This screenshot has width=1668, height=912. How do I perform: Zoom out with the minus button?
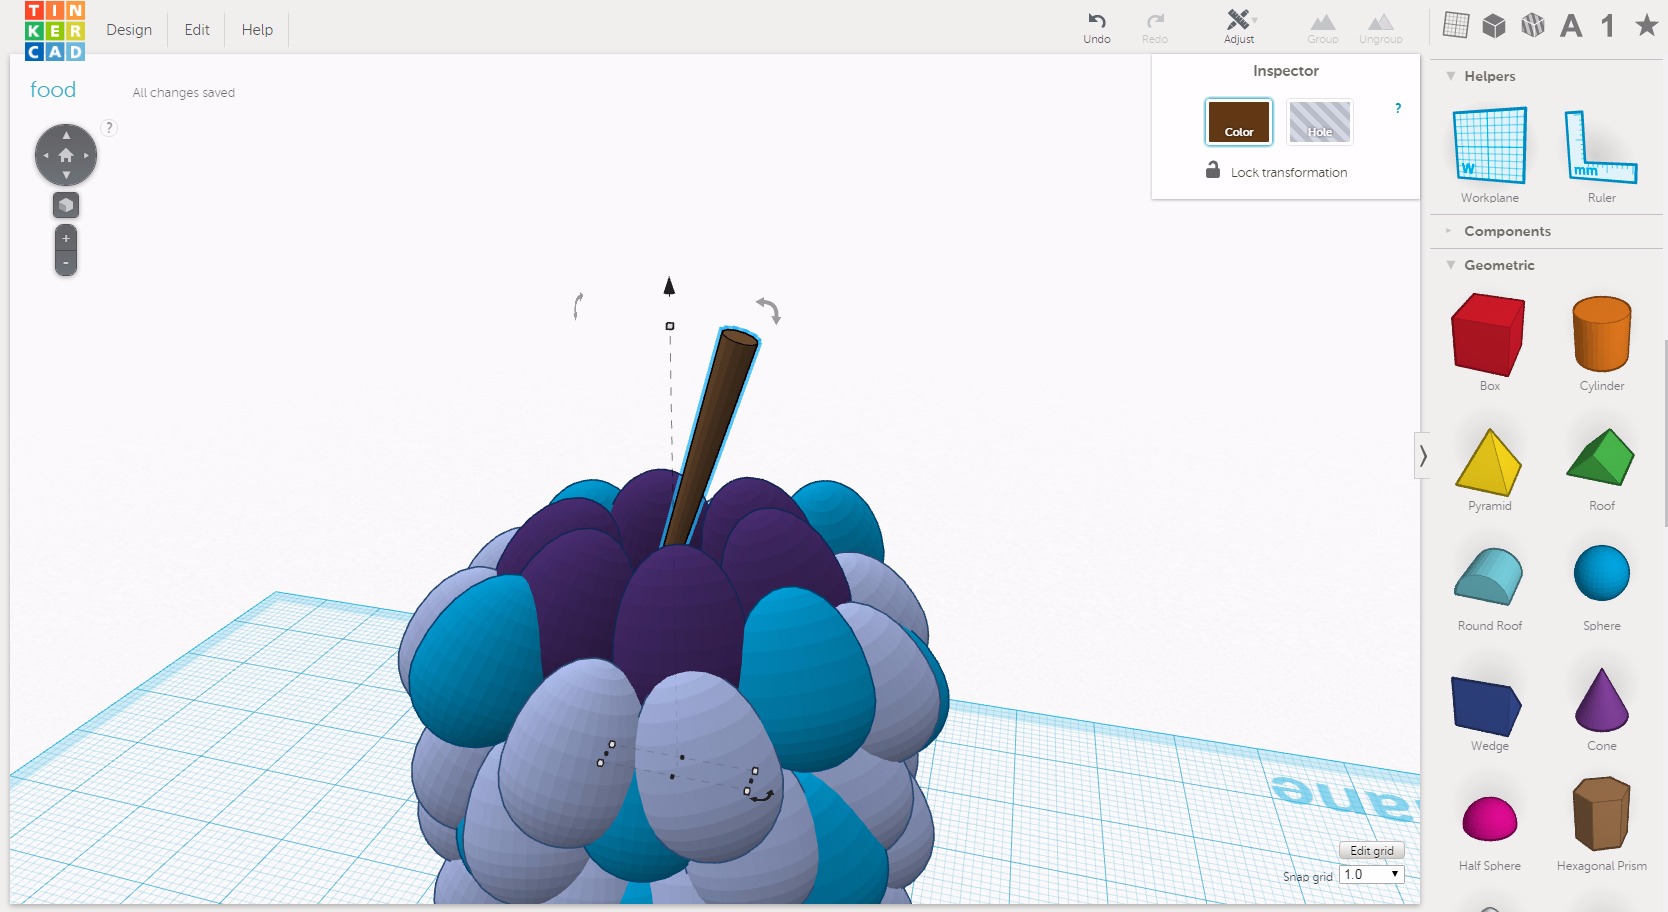[x=66, y=263]
